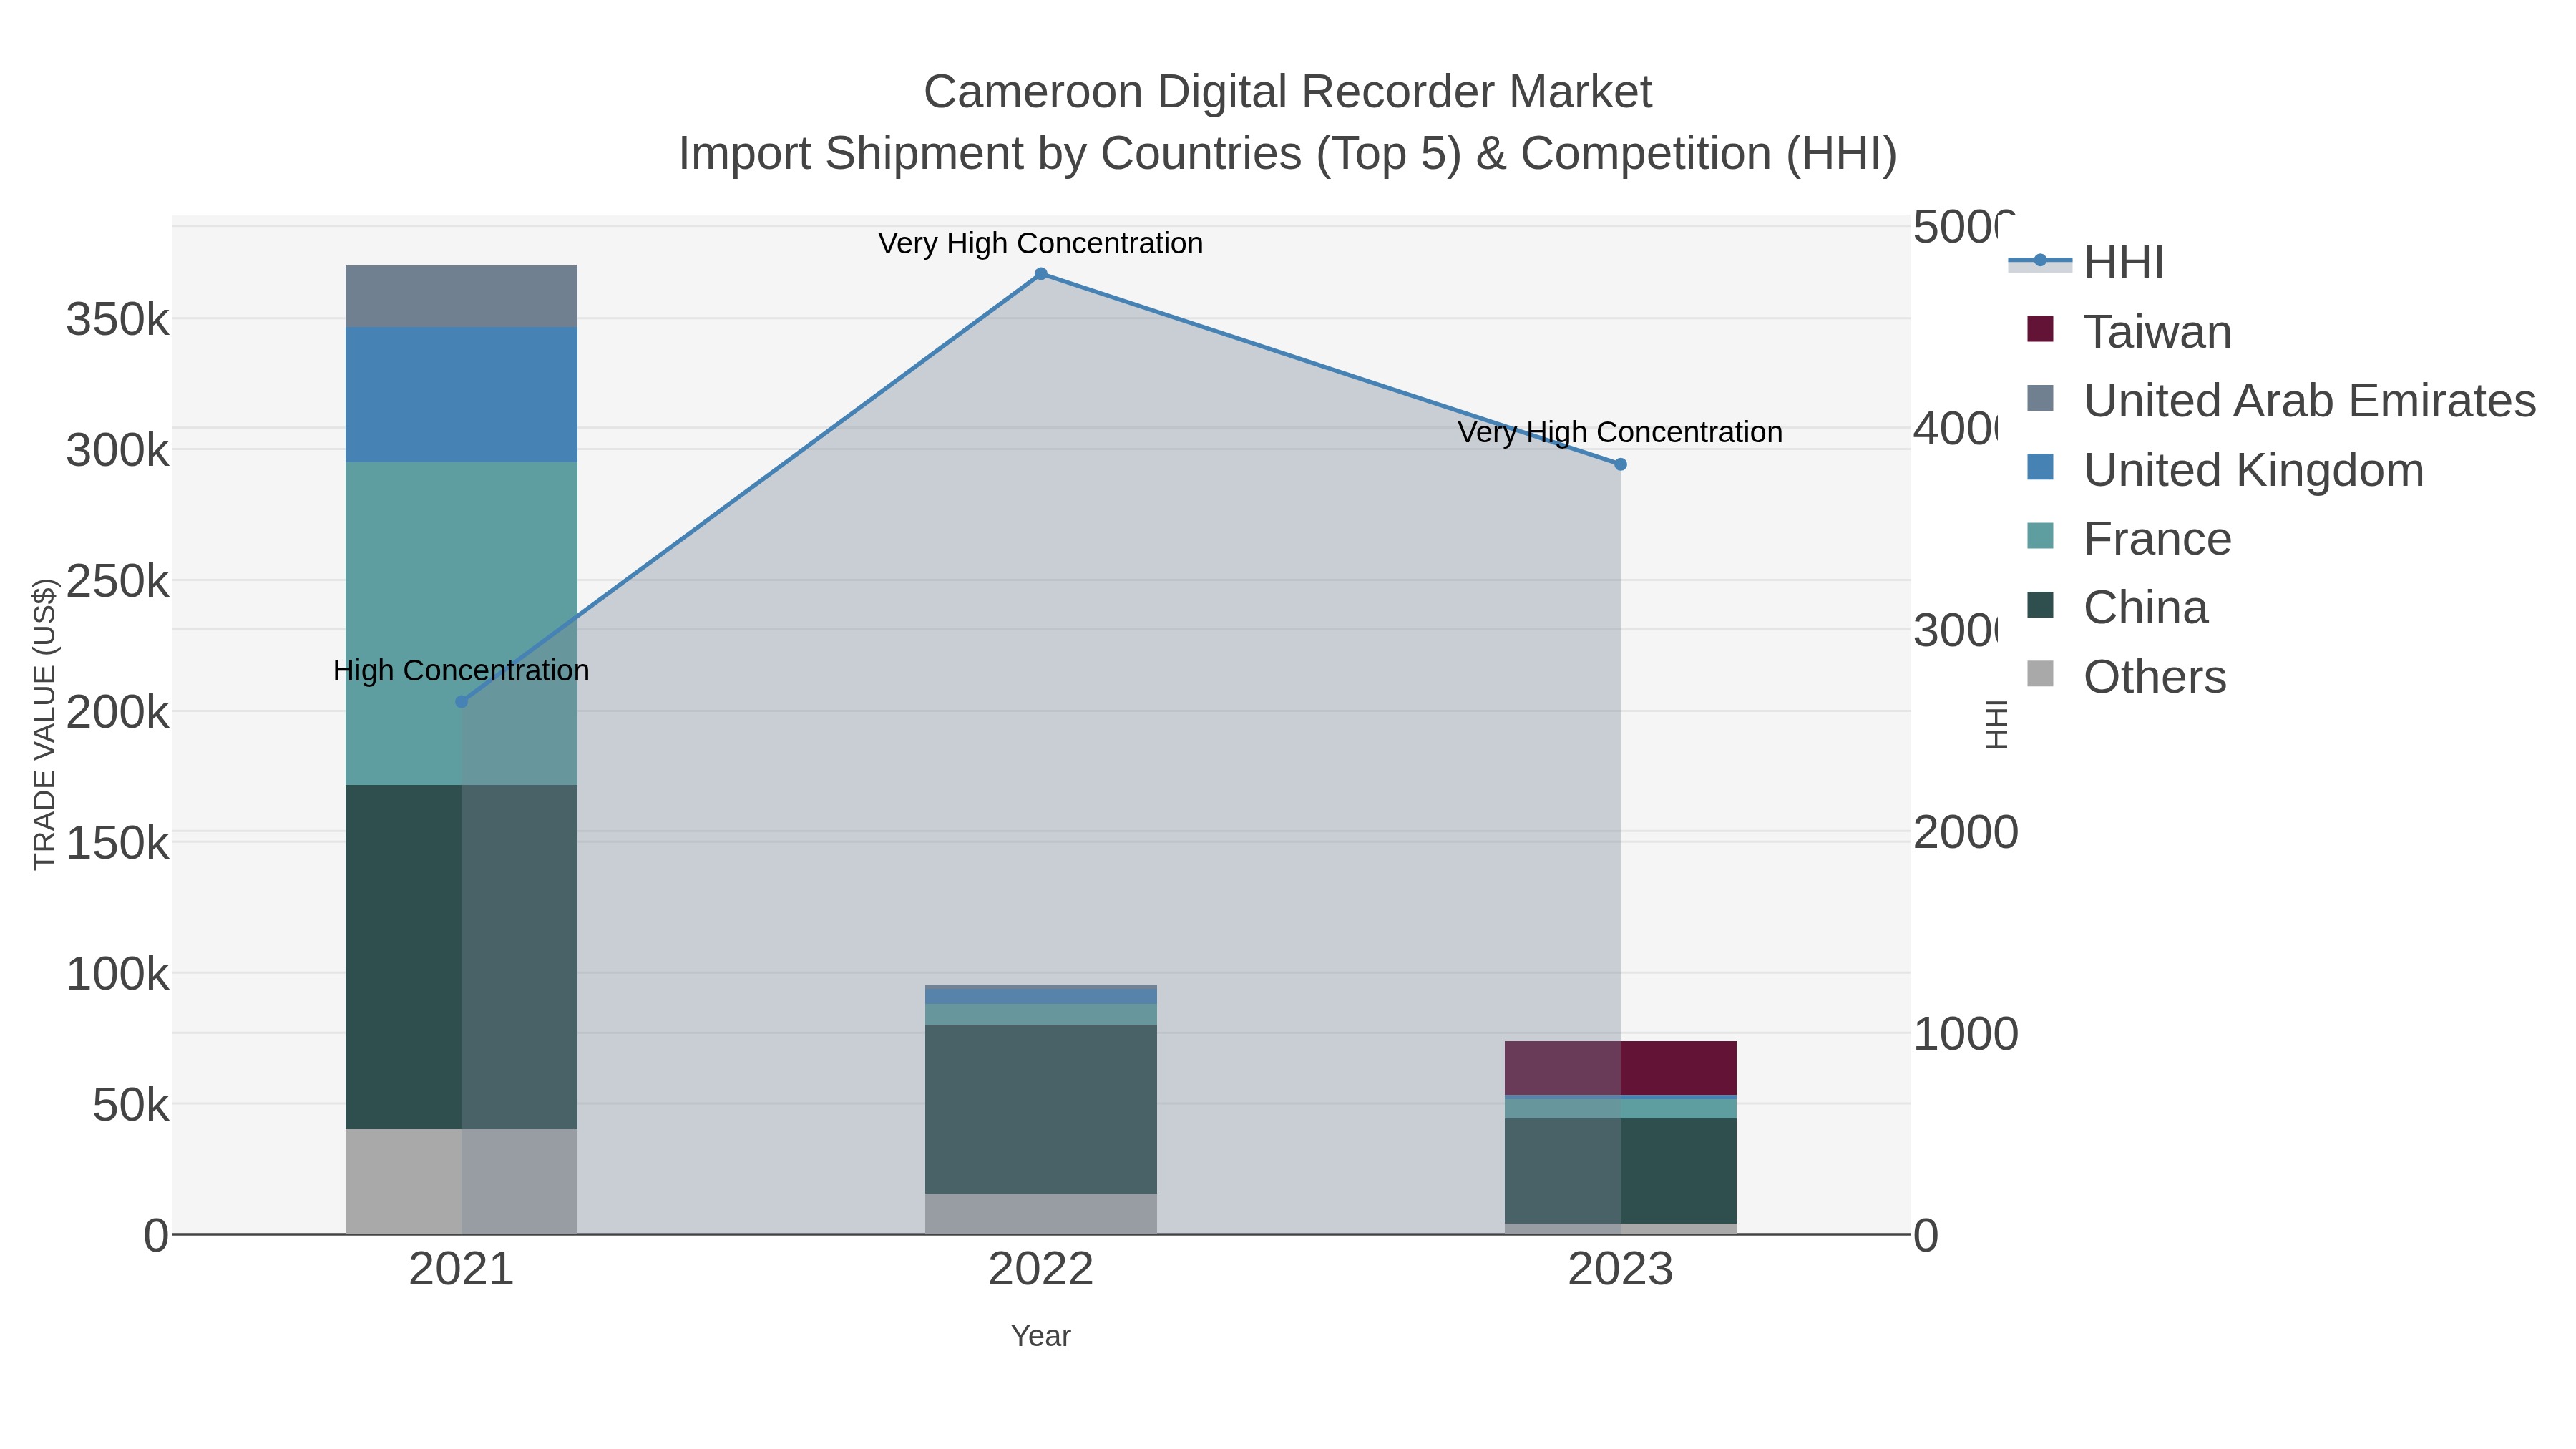This screenshot has width=2576, height=1449.
Task: Click the 2022 x-axis label
Action: pyautogui.click(x=1041, y=1270)
